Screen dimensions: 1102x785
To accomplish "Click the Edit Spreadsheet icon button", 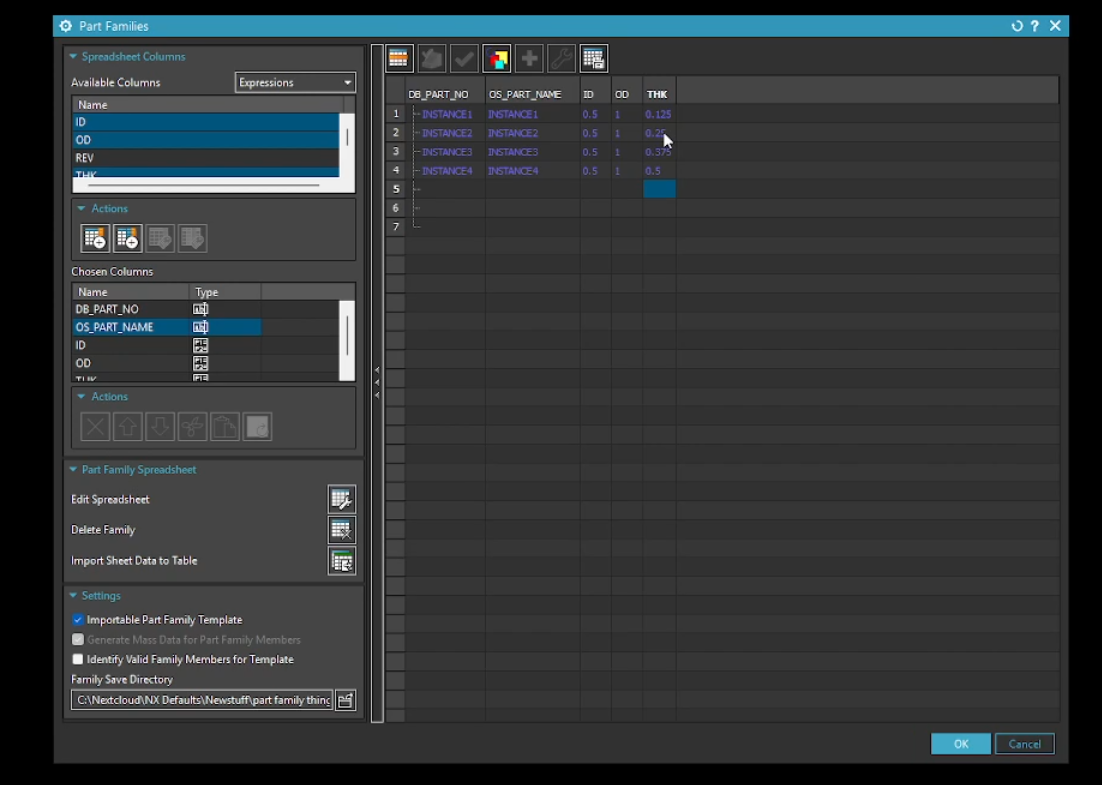I will [x=342, y=500].
